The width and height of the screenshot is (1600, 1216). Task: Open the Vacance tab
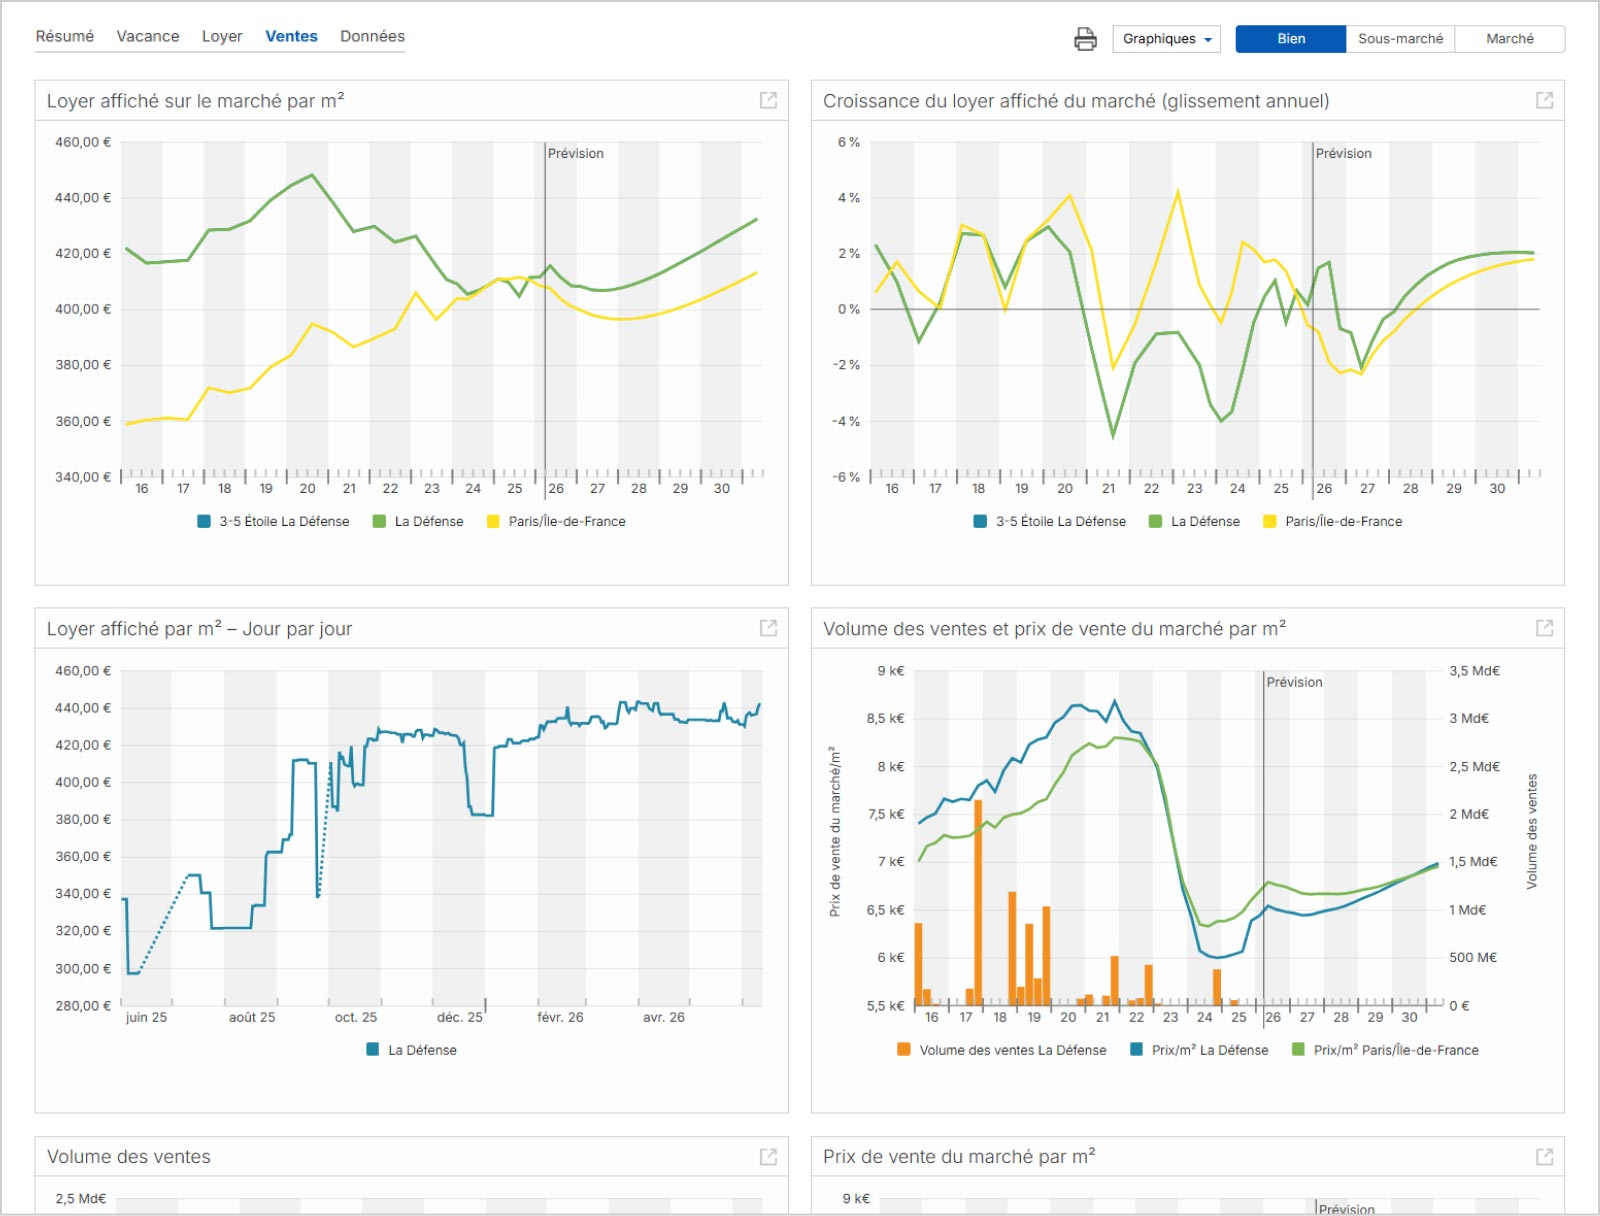148,36
